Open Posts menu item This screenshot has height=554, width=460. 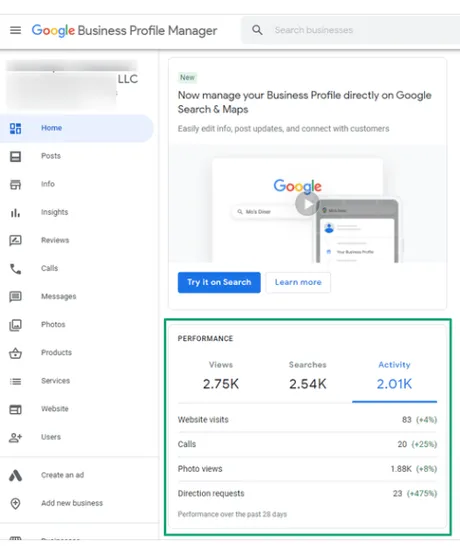click(x=51, y=156)
